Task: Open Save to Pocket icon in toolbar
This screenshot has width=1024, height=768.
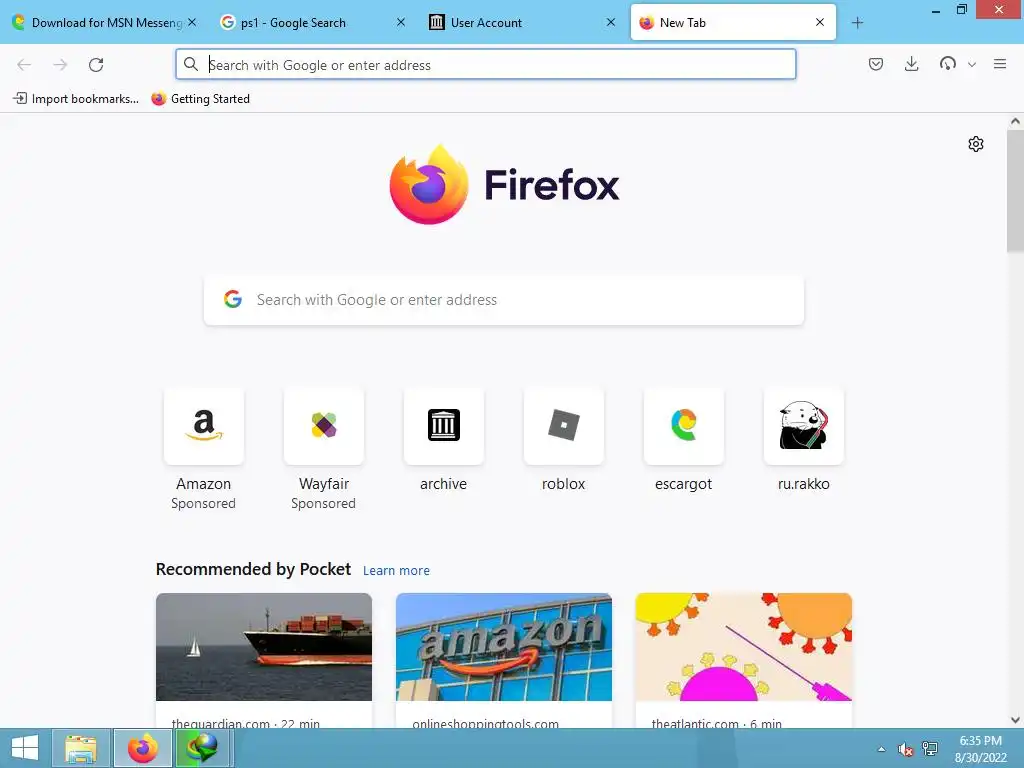Action: (876, 64)
